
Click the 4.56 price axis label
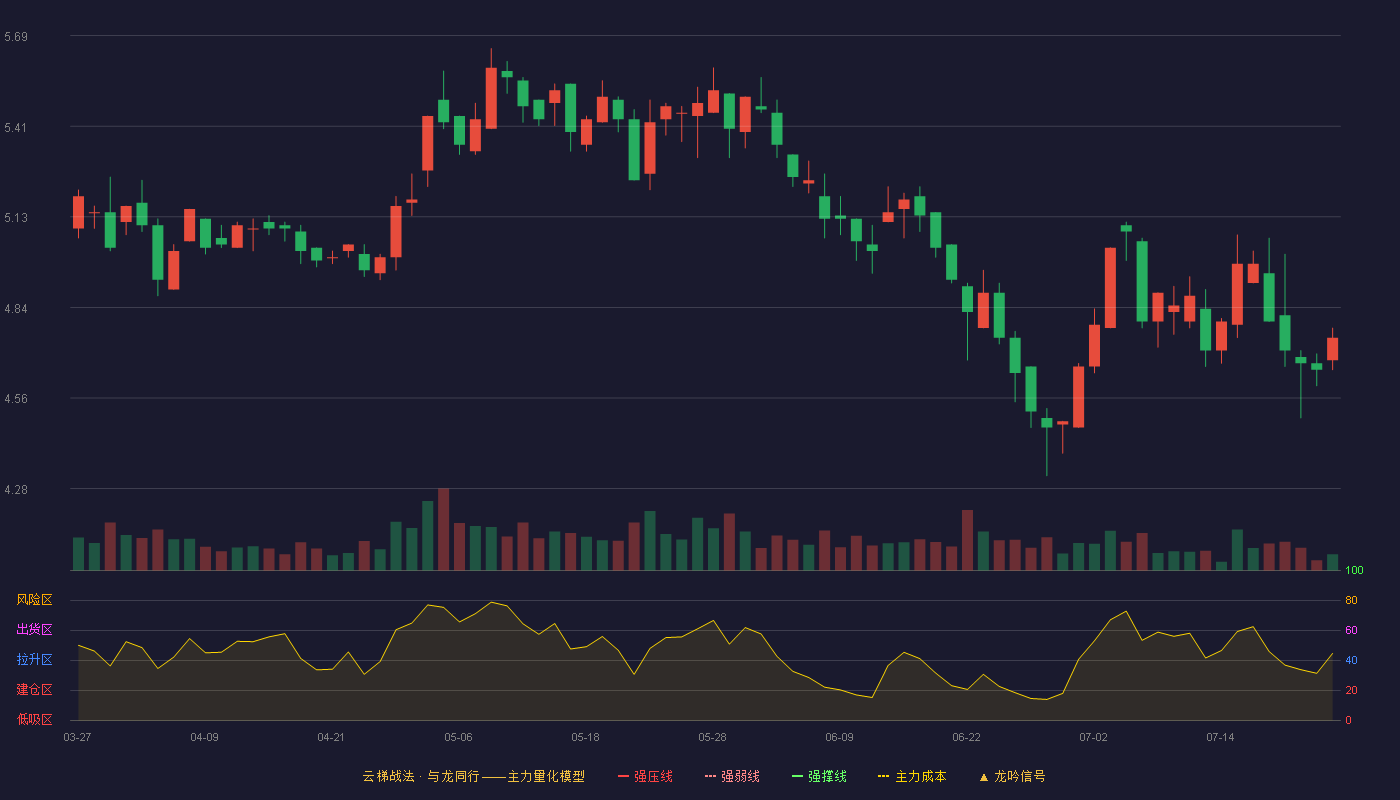click(16, 399)
